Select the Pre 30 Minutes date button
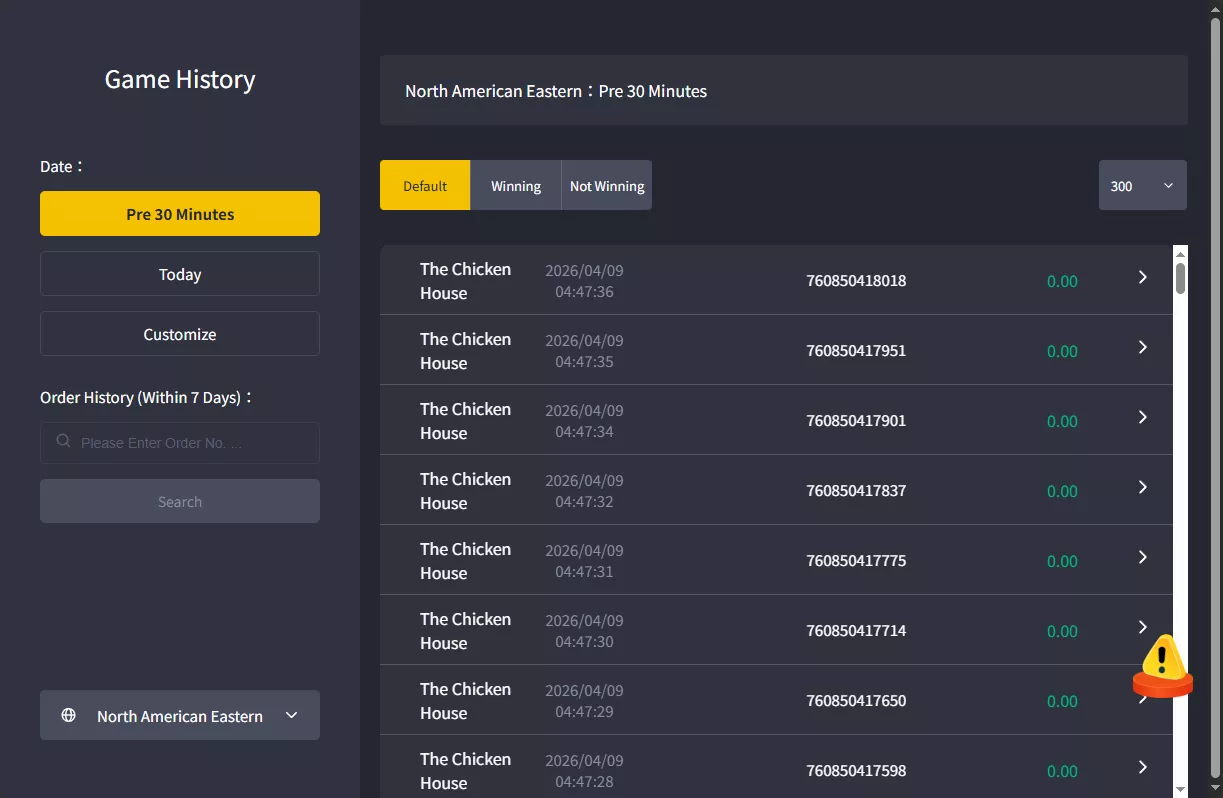1223x798 pixels. point(180,214)
